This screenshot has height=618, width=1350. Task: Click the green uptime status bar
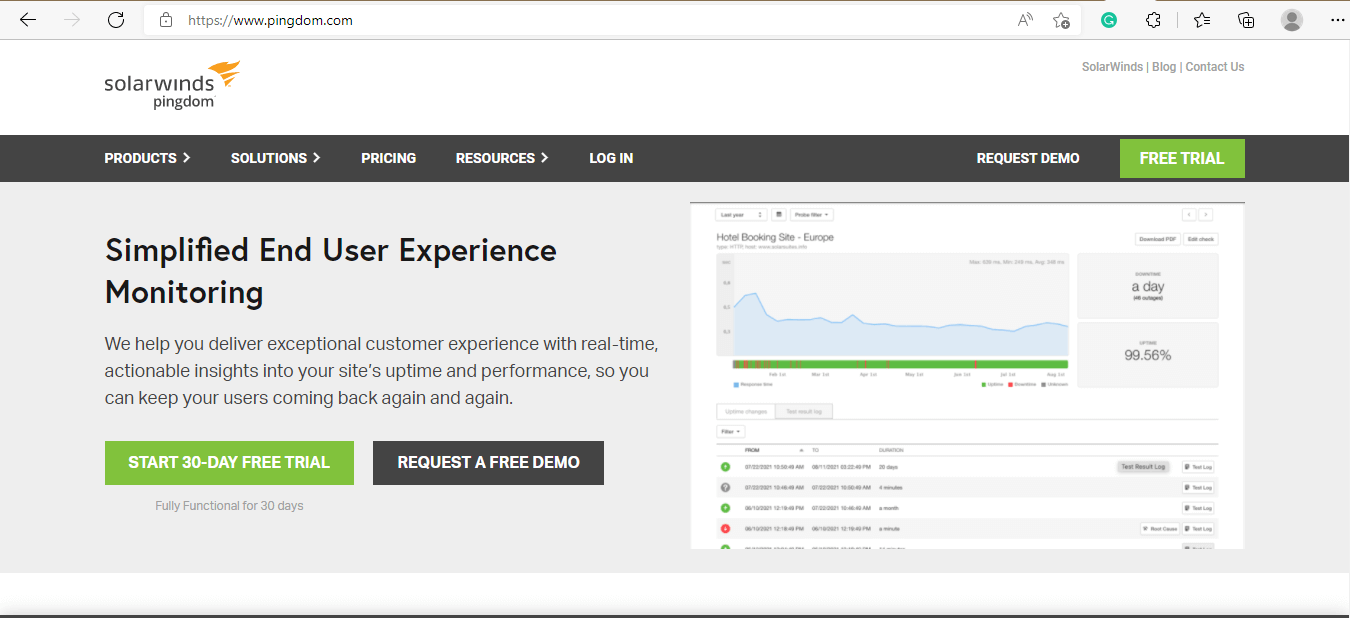[900, 364]
